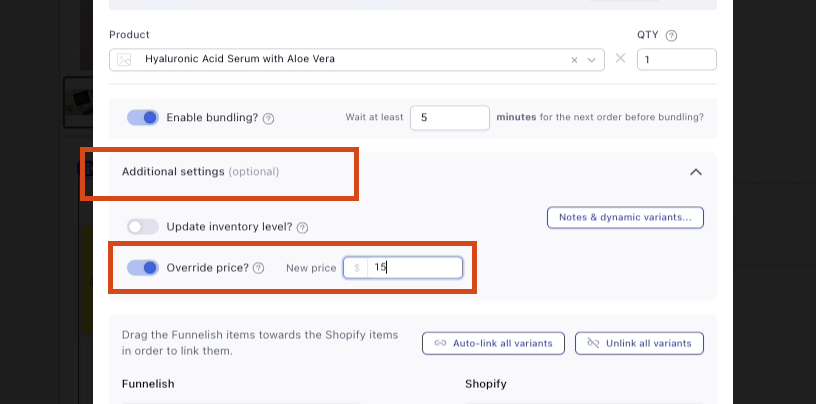Clear the selected product with x icon
The image size is (816, 404).
(574, 60)
